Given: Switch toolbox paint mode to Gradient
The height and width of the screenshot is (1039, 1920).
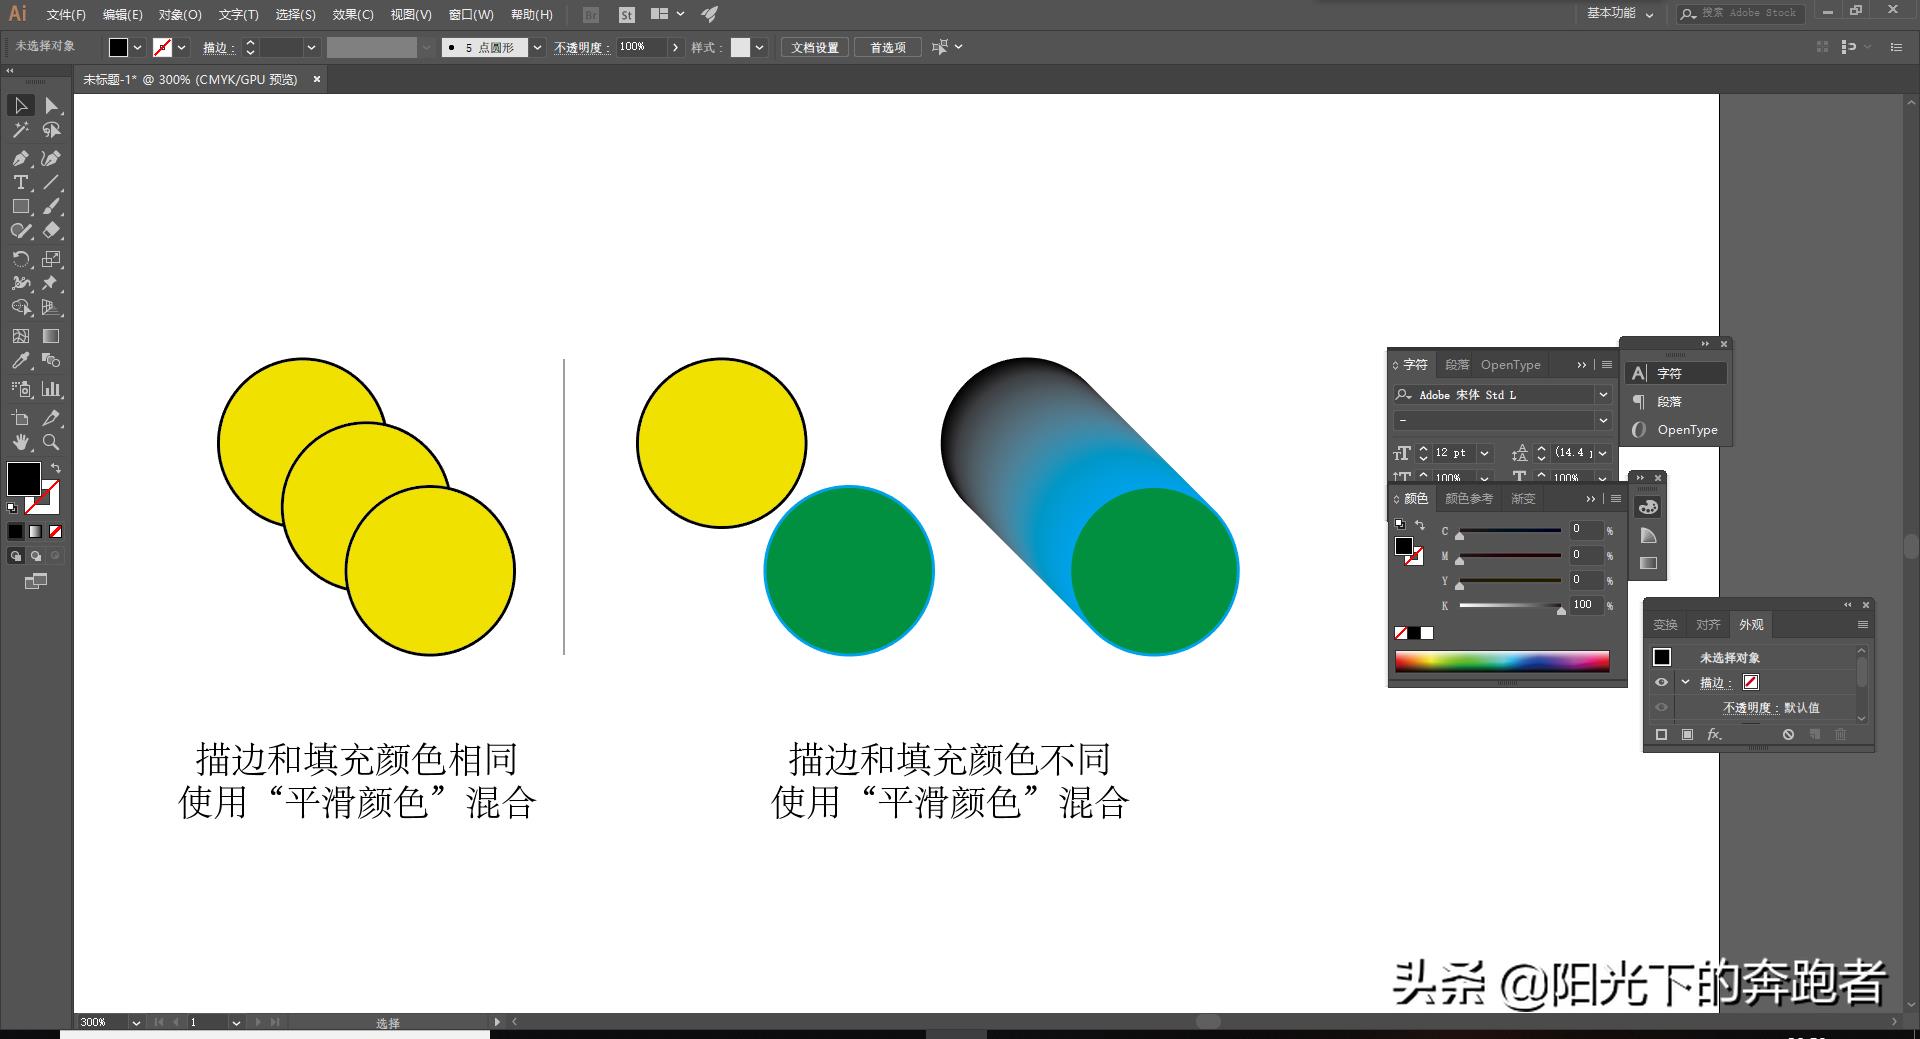Looking at the screenshot, I should (36, 531).
